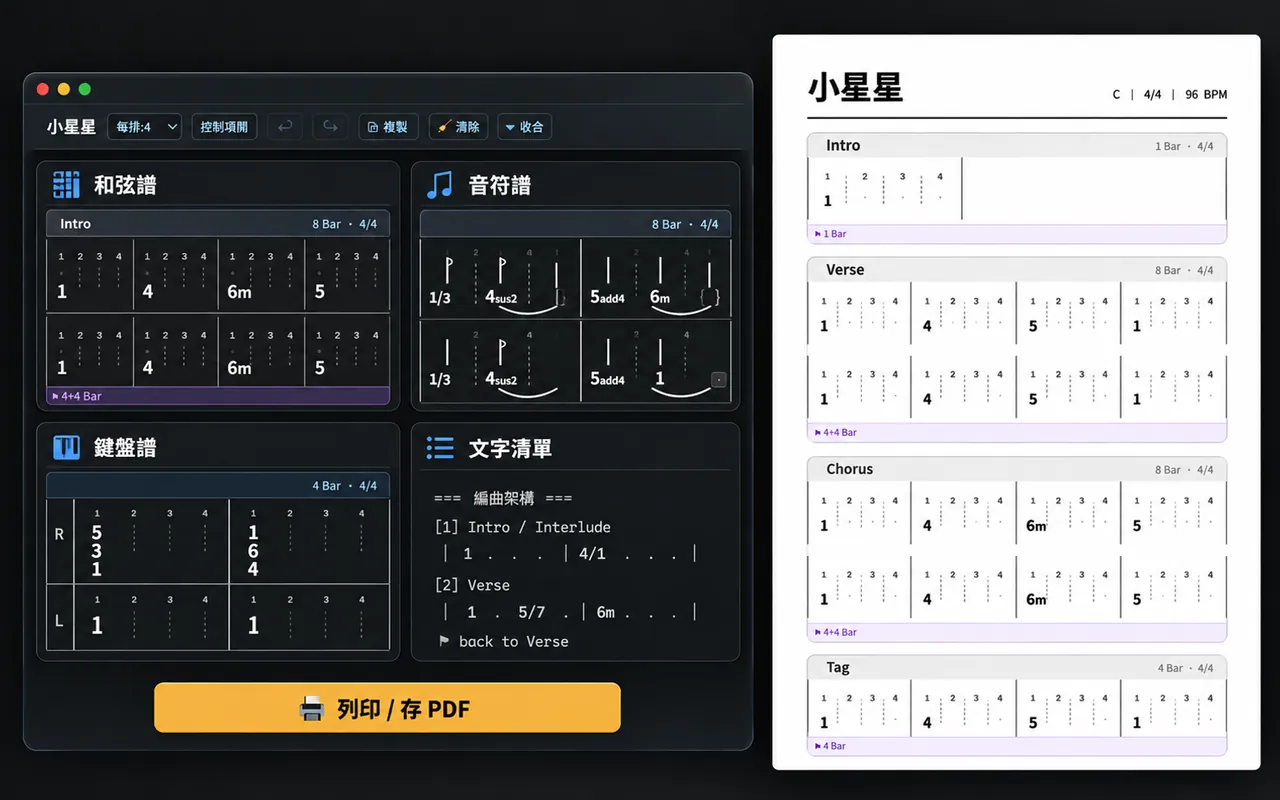Select the [1] Intro / Interlude line
Viewport: 1280px width, 800px height.
(522, 527)
